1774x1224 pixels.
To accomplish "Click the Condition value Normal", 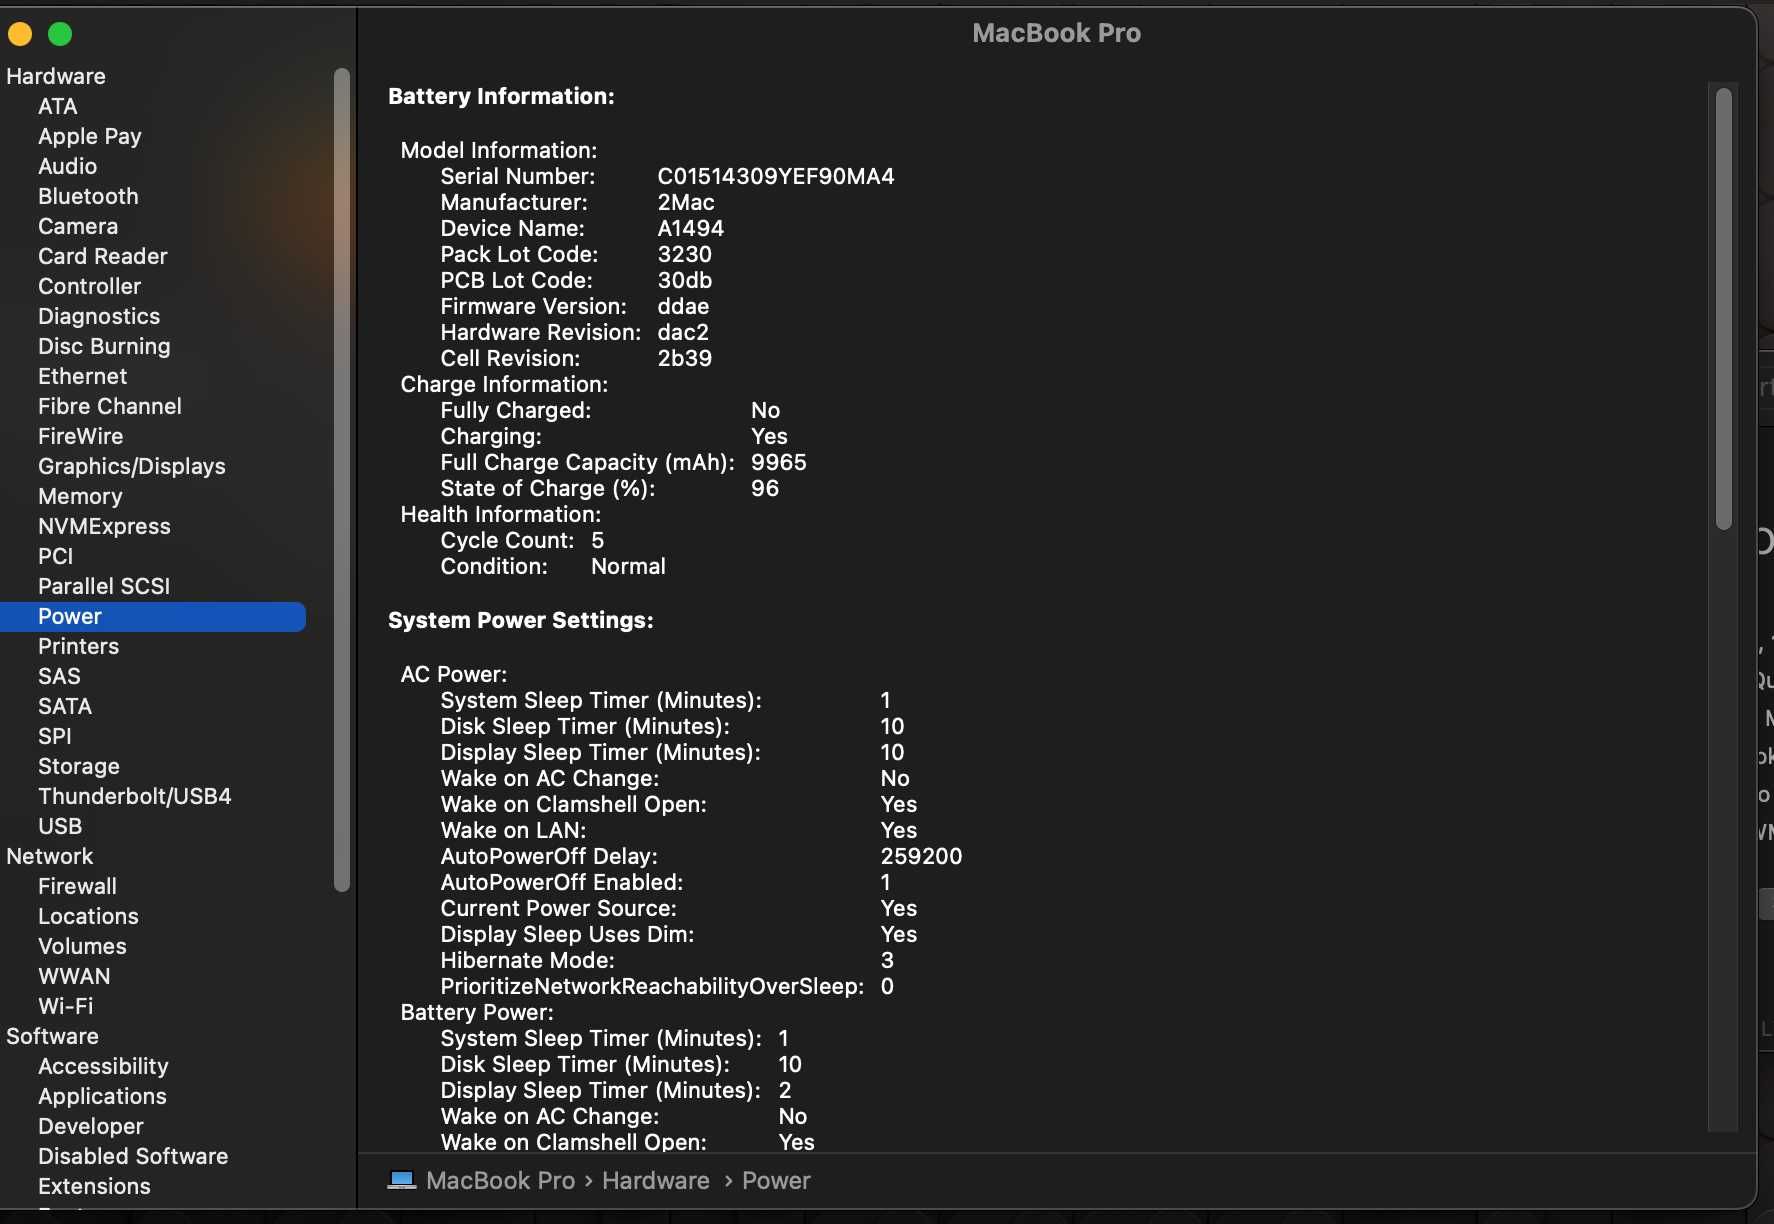I will (x=628, y=566).
